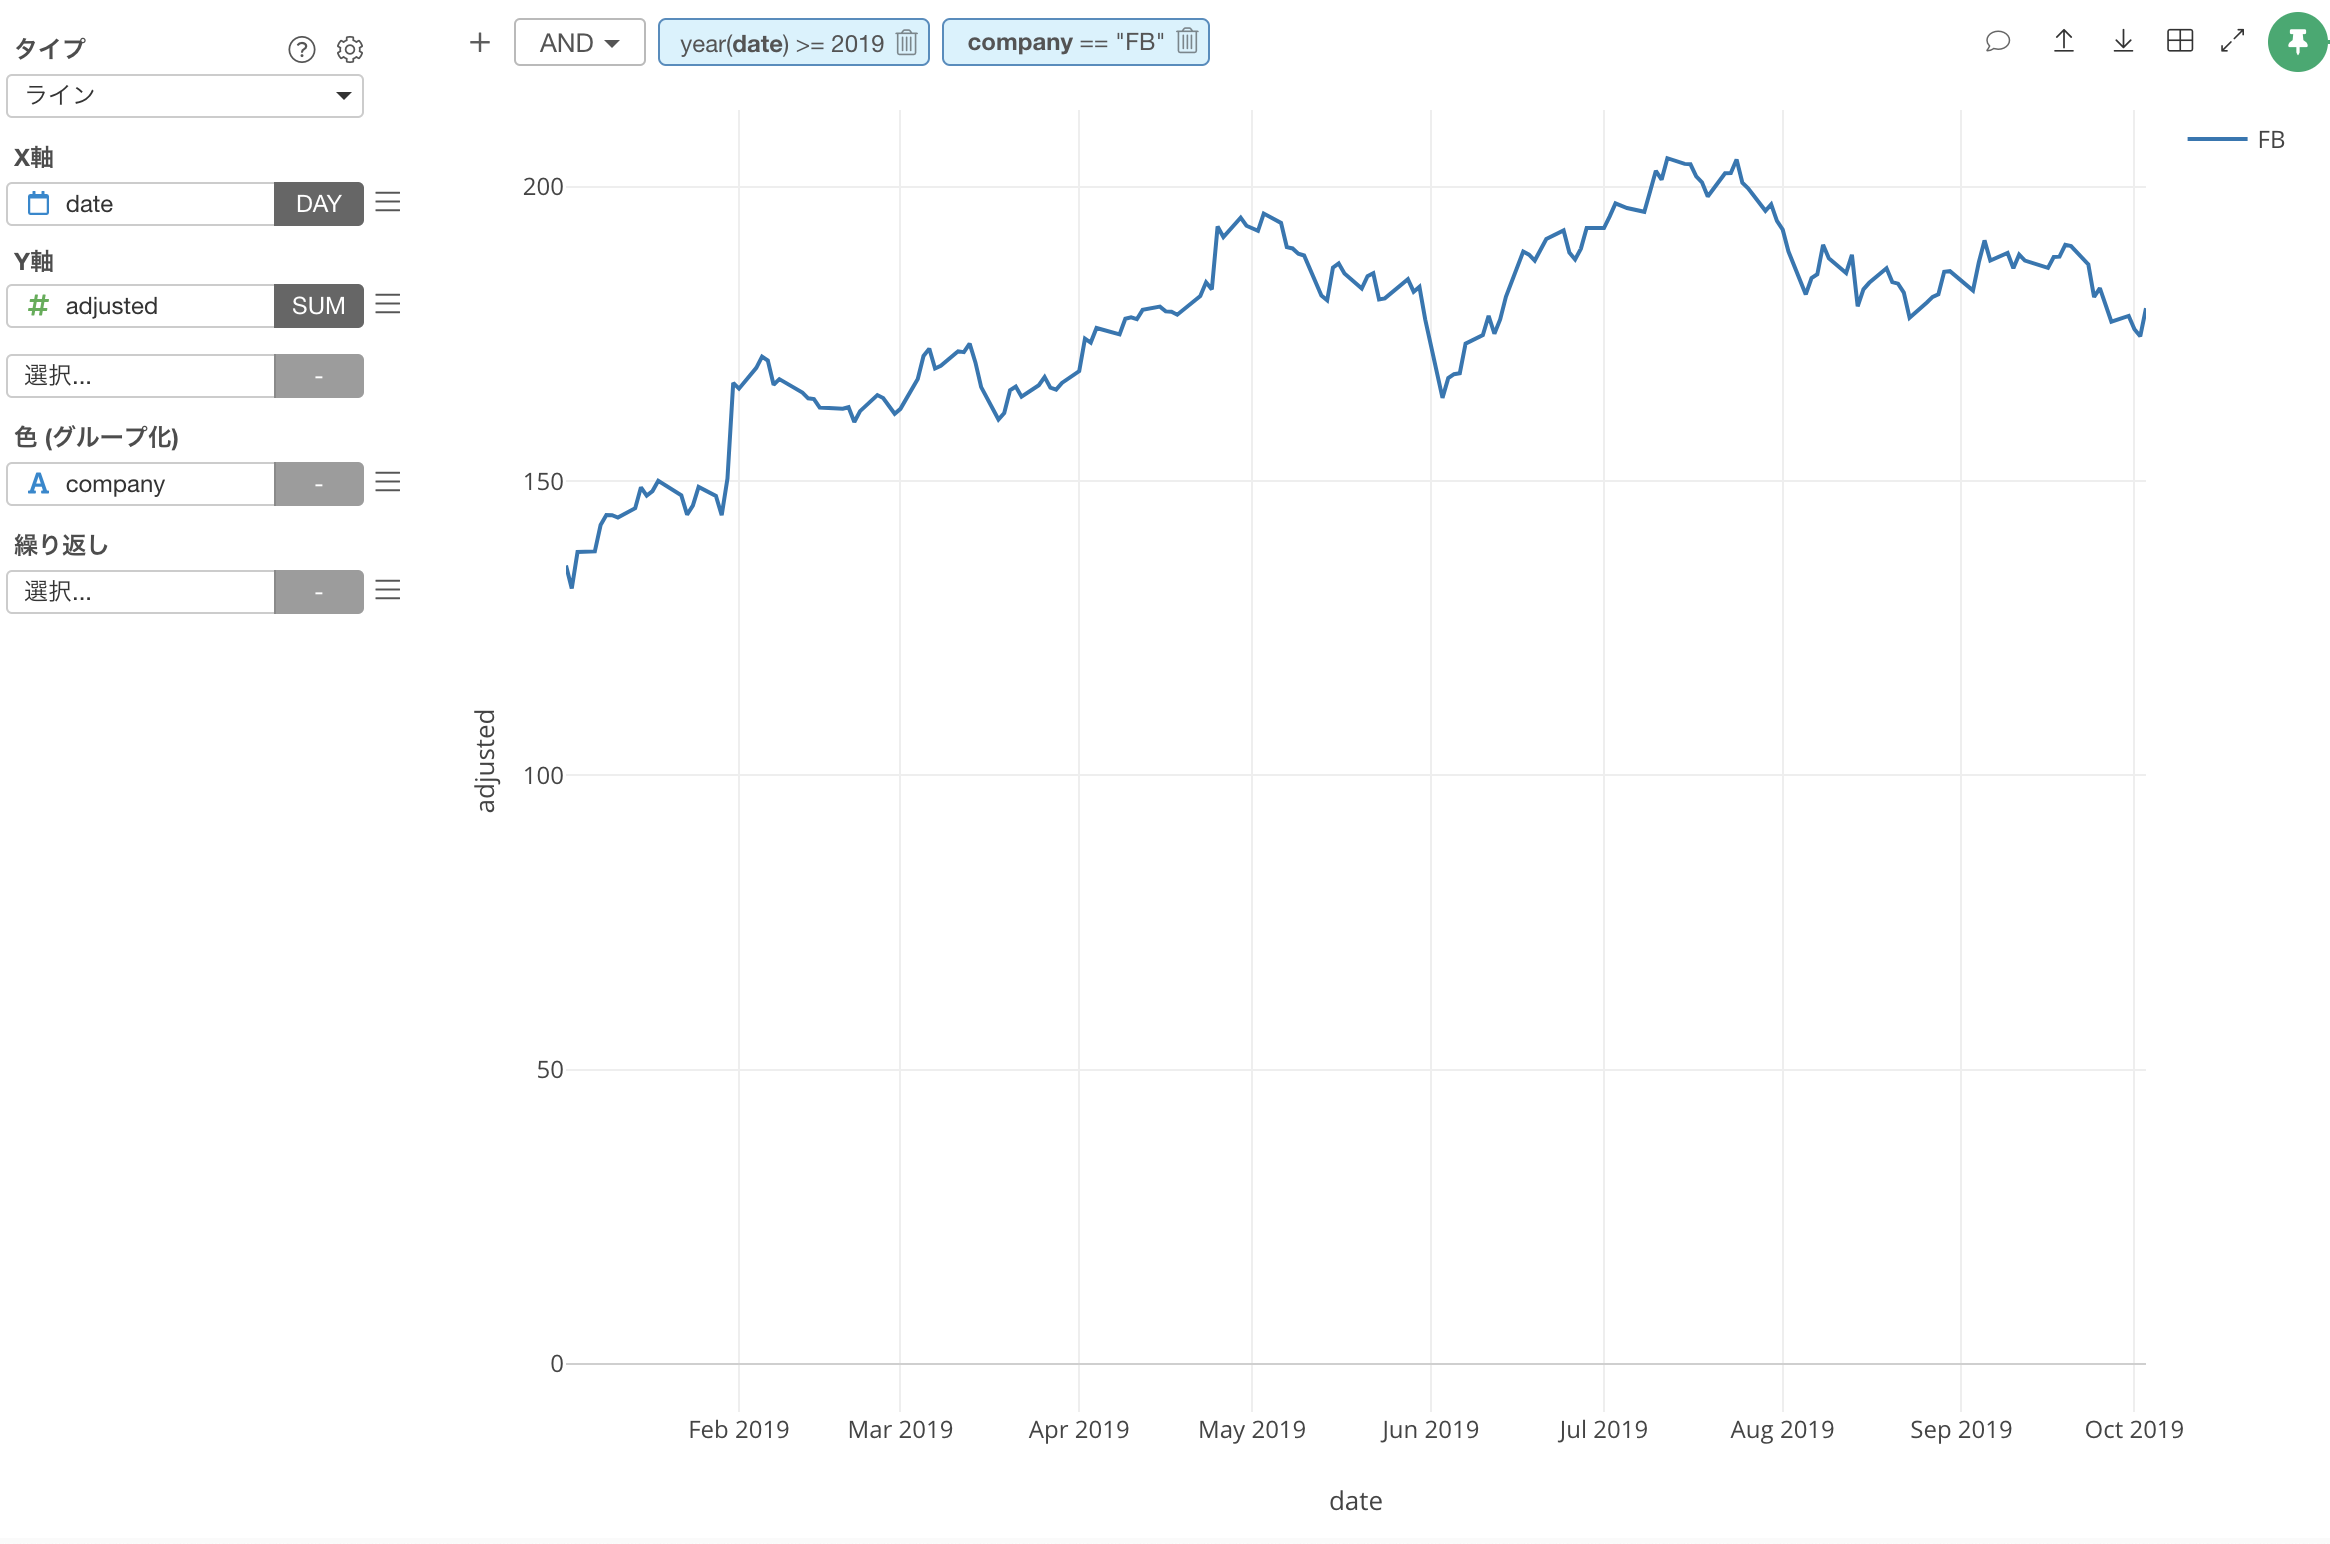Open the AND filter operator dropdown

point(579,43)
